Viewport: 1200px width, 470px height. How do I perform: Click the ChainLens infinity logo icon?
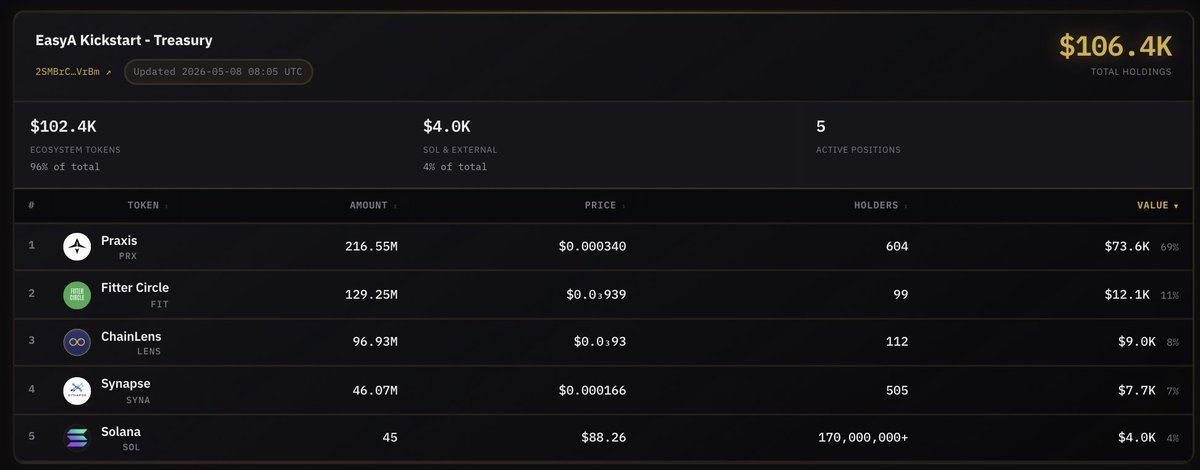tap(77, 343)
